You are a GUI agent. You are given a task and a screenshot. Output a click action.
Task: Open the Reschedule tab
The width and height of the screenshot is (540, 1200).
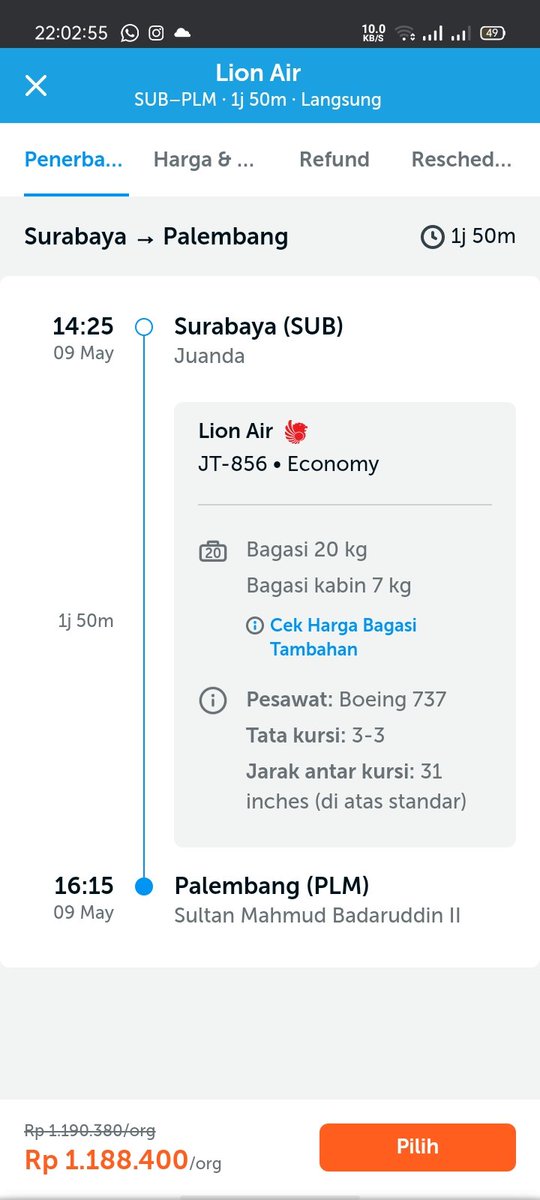[461, 159]
